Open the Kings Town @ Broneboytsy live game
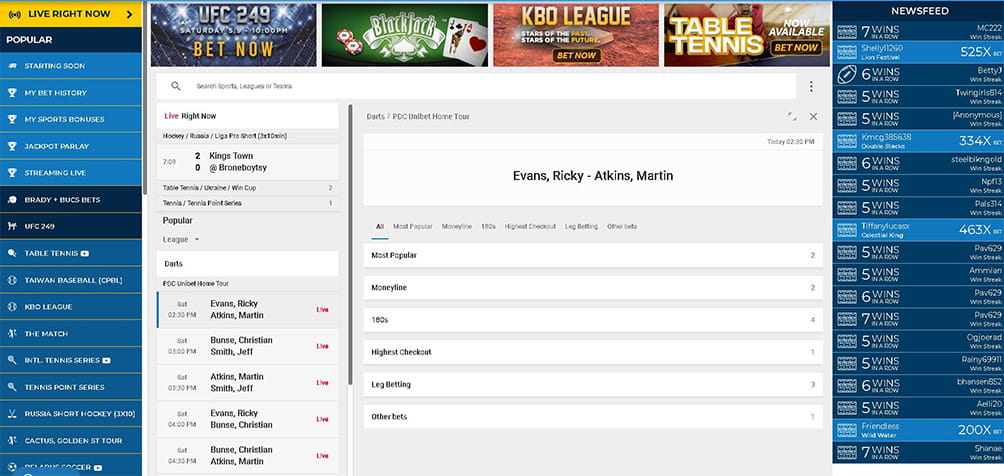 tap(247, 161)
